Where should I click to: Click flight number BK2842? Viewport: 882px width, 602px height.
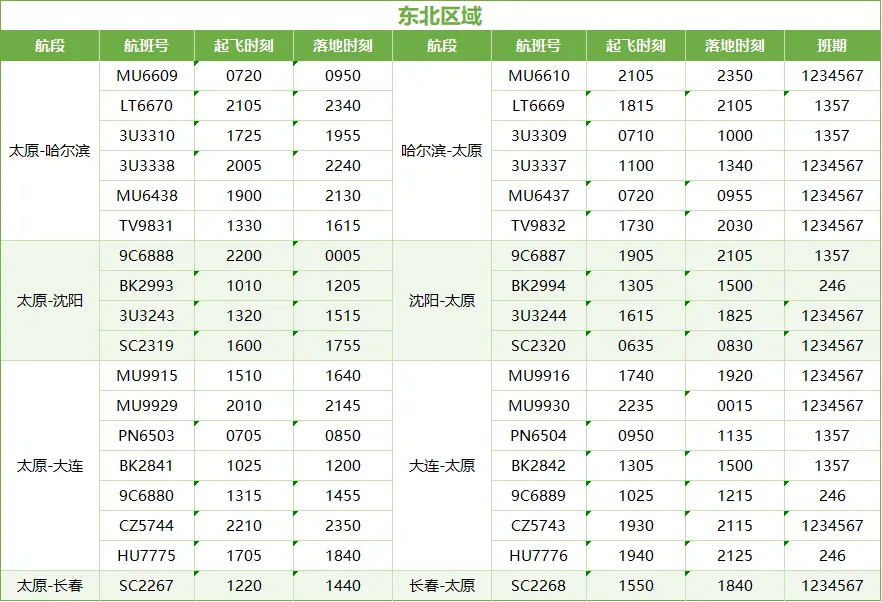(x=539, y=466)
